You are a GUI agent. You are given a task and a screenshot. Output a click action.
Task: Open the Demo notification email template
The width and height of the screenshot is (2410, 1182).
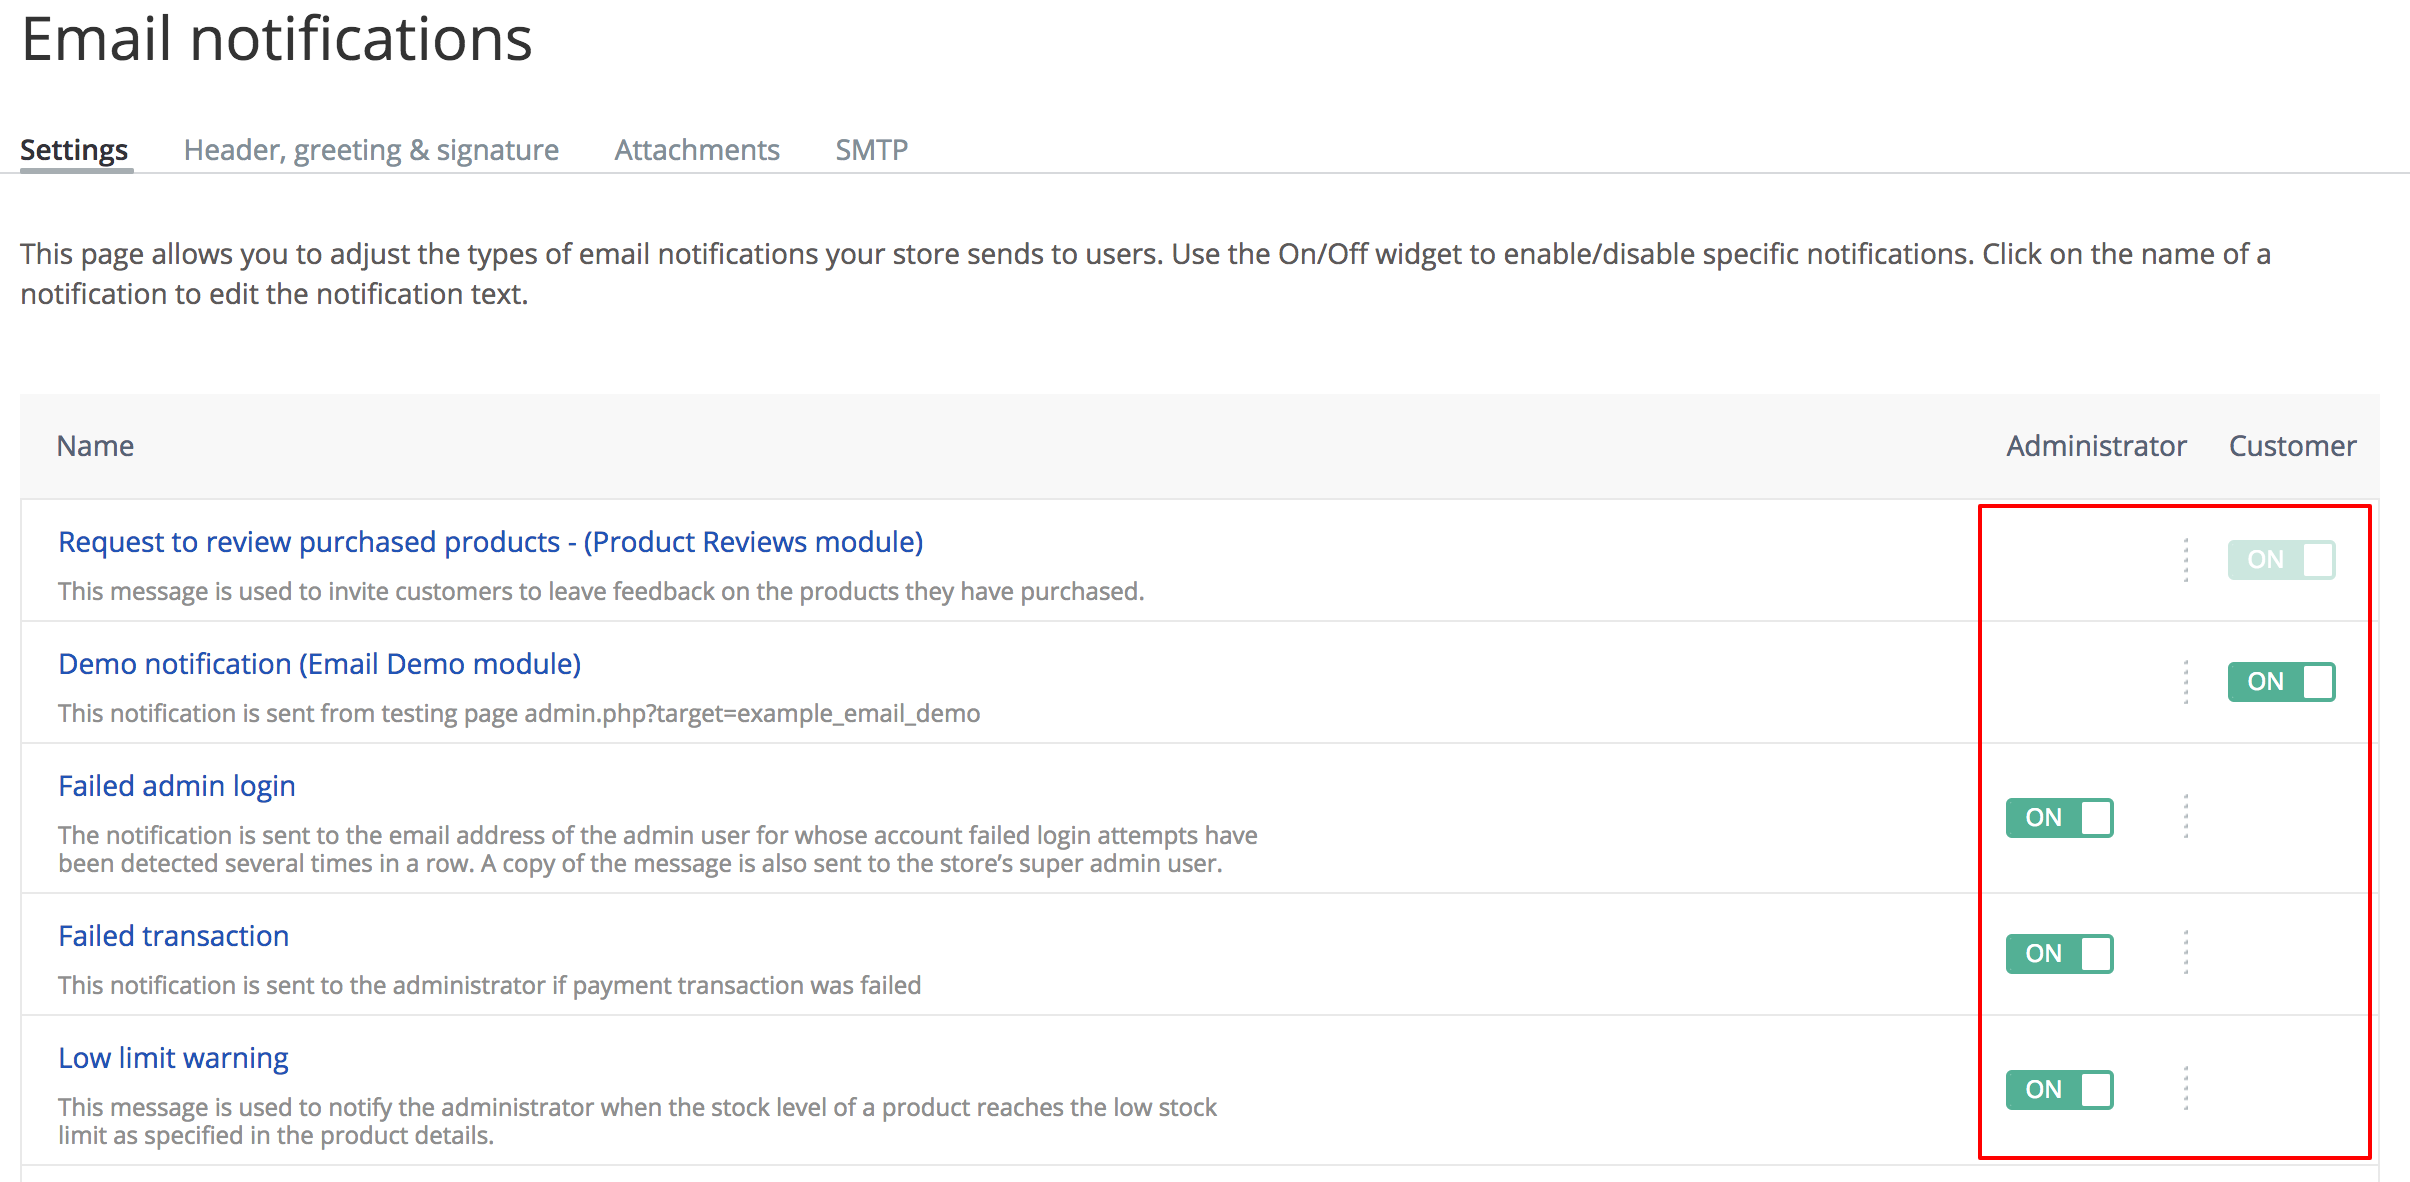[319, 663]
